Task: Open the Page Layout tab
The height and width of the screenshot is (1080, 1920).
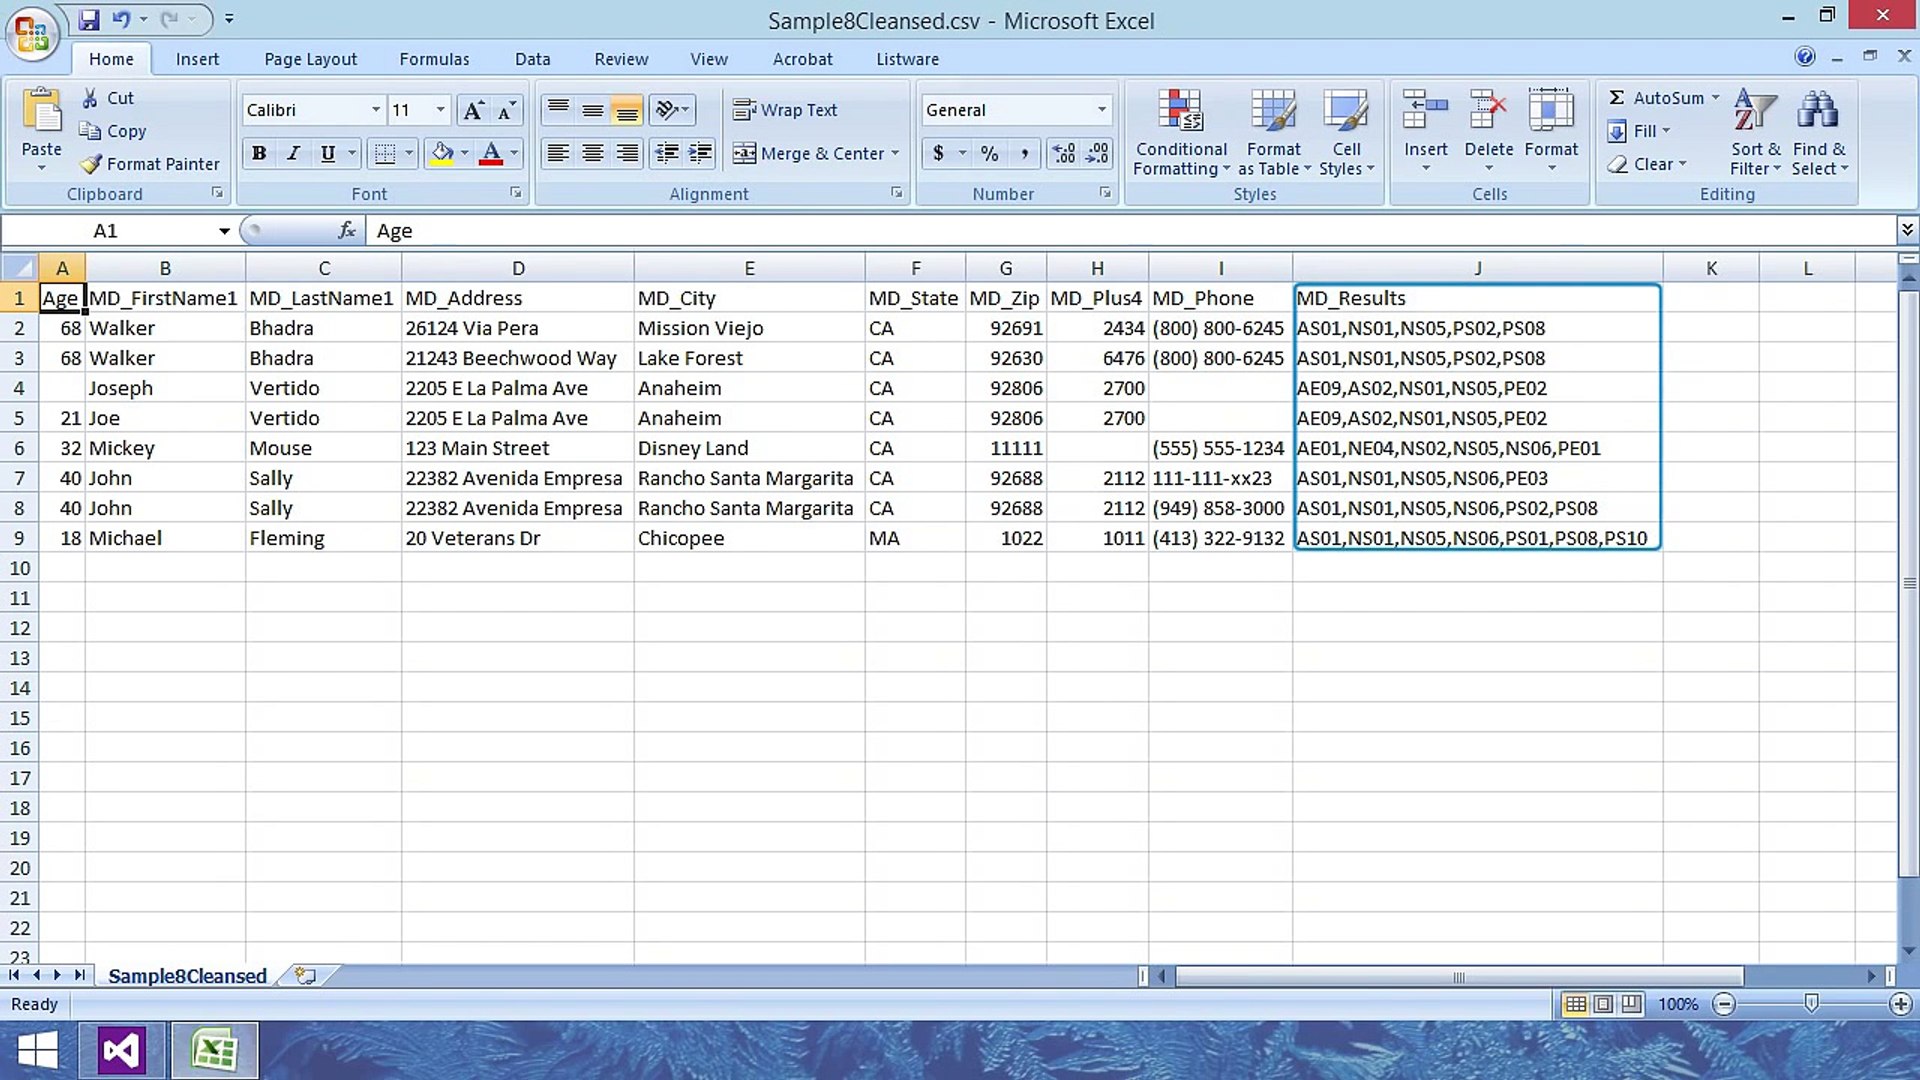Action: (x=310, y=59)
